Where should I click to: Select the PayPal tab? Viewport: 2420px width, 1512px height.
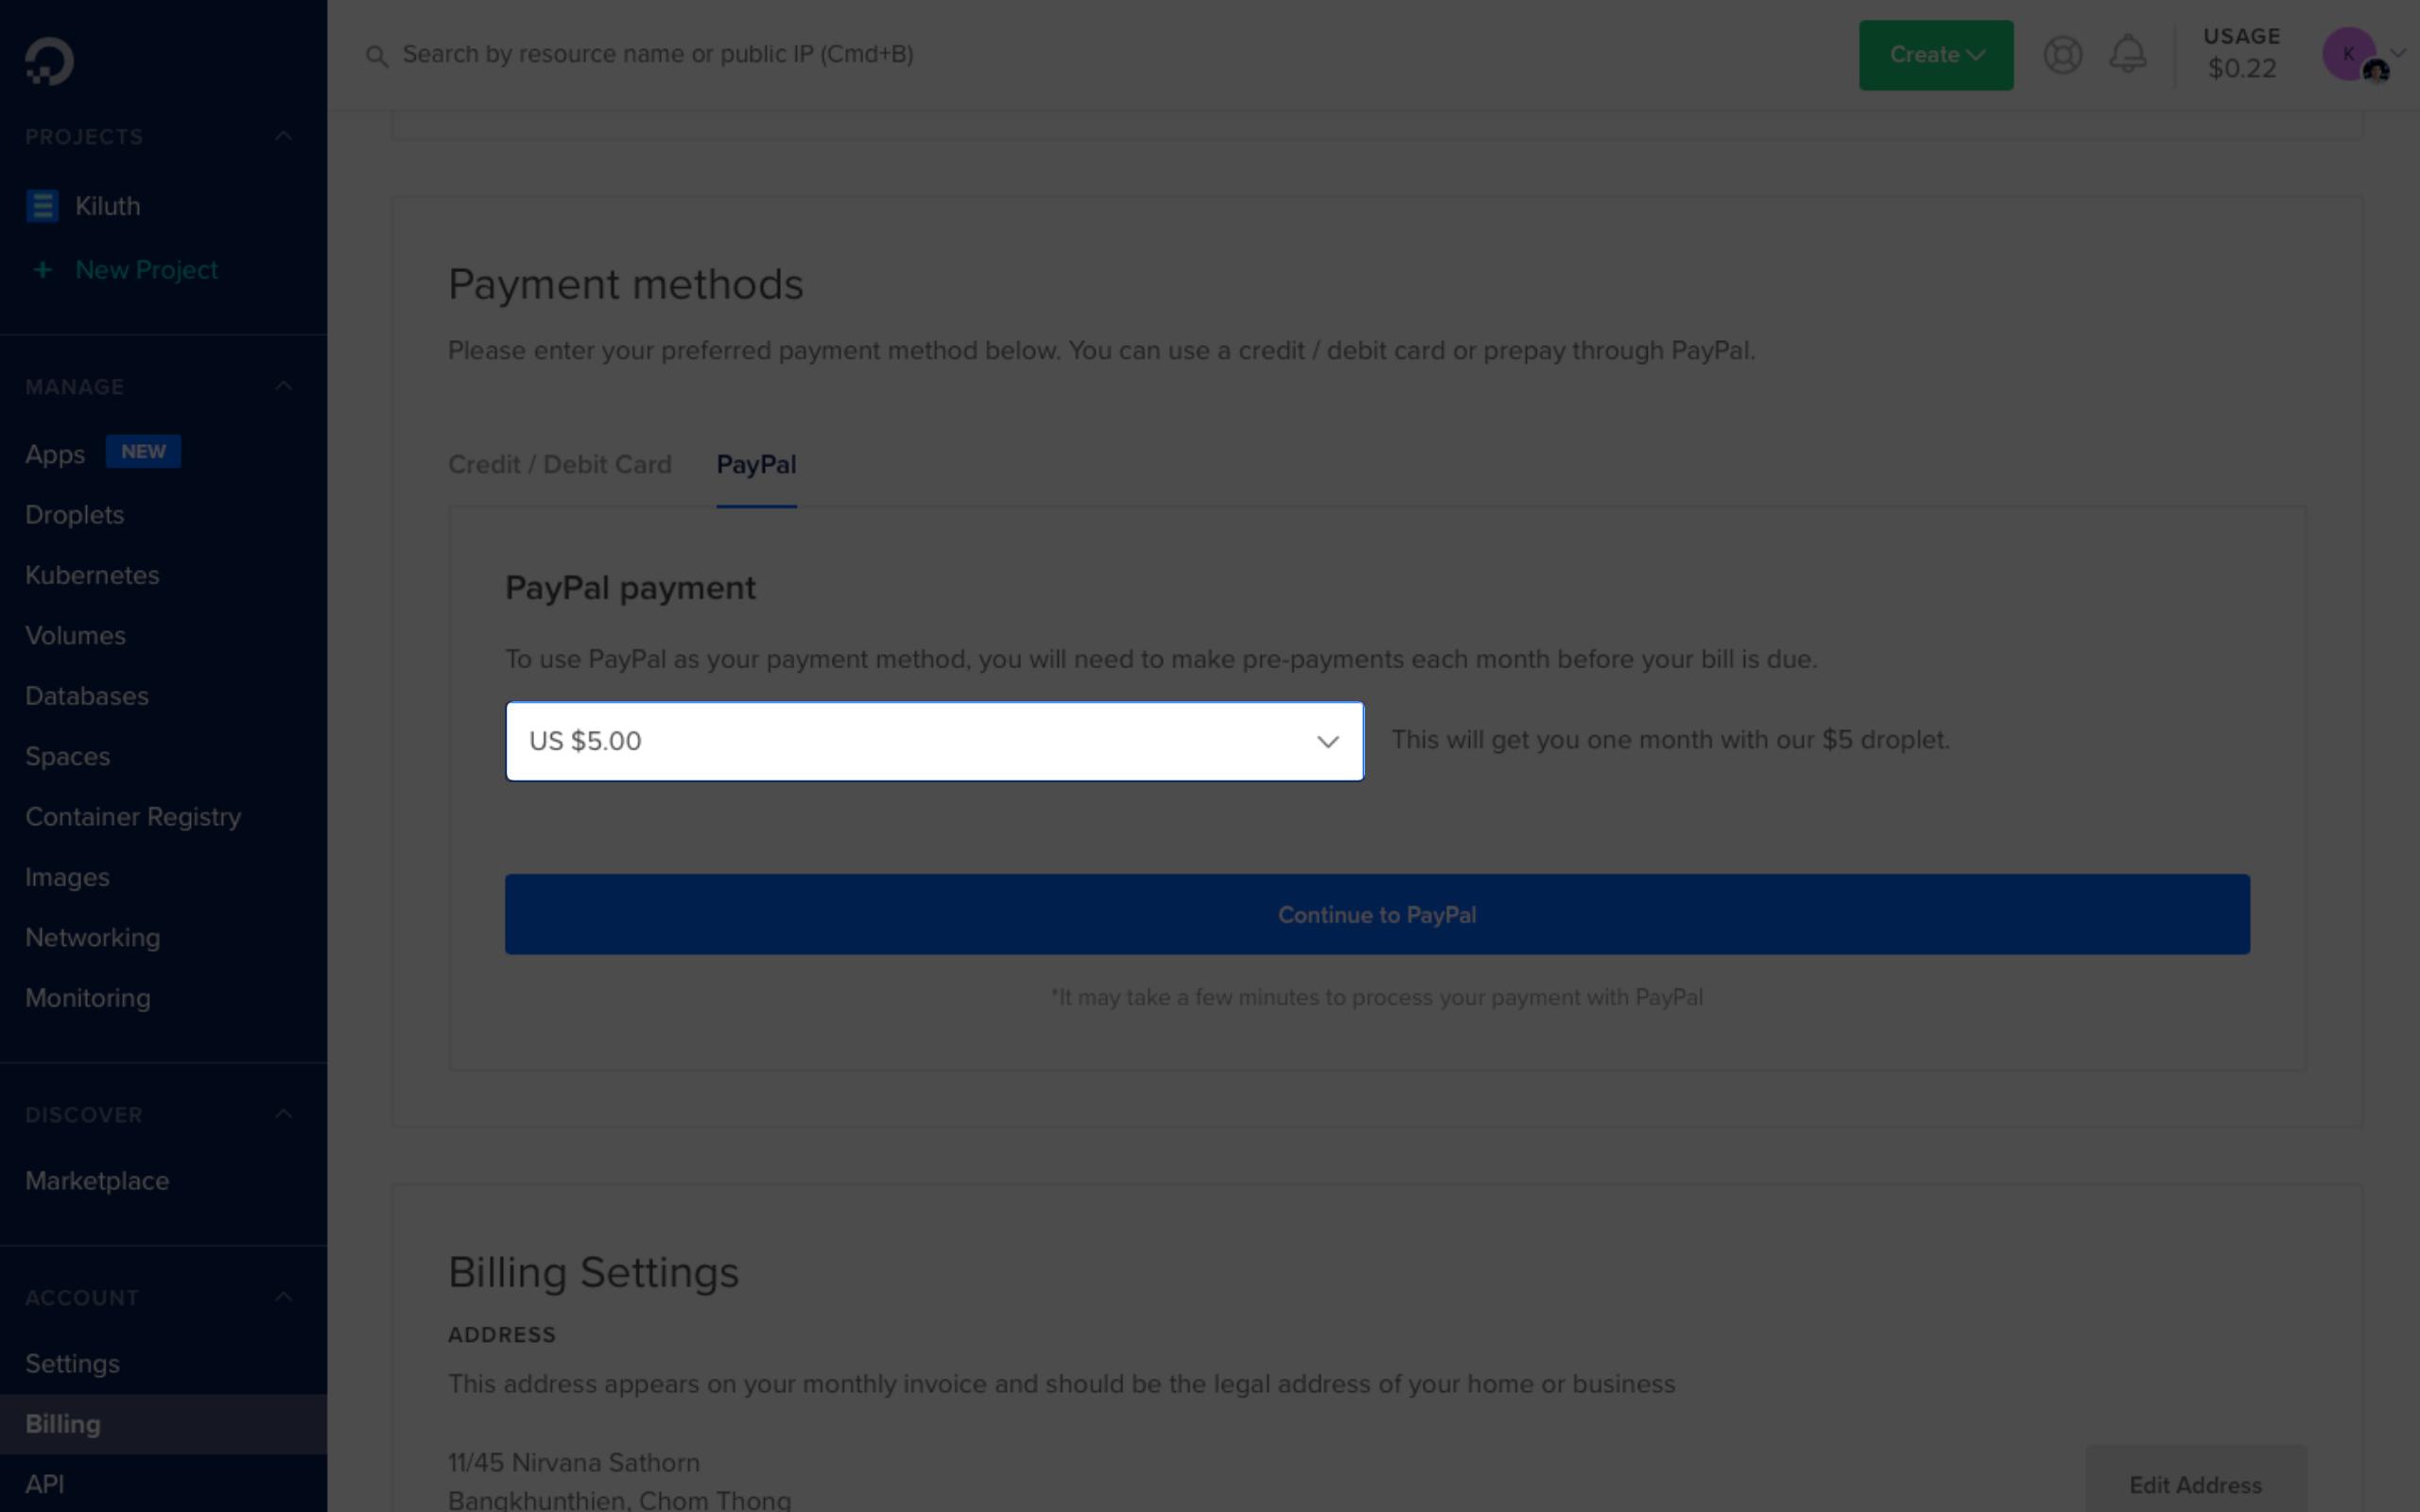[754, 465]
